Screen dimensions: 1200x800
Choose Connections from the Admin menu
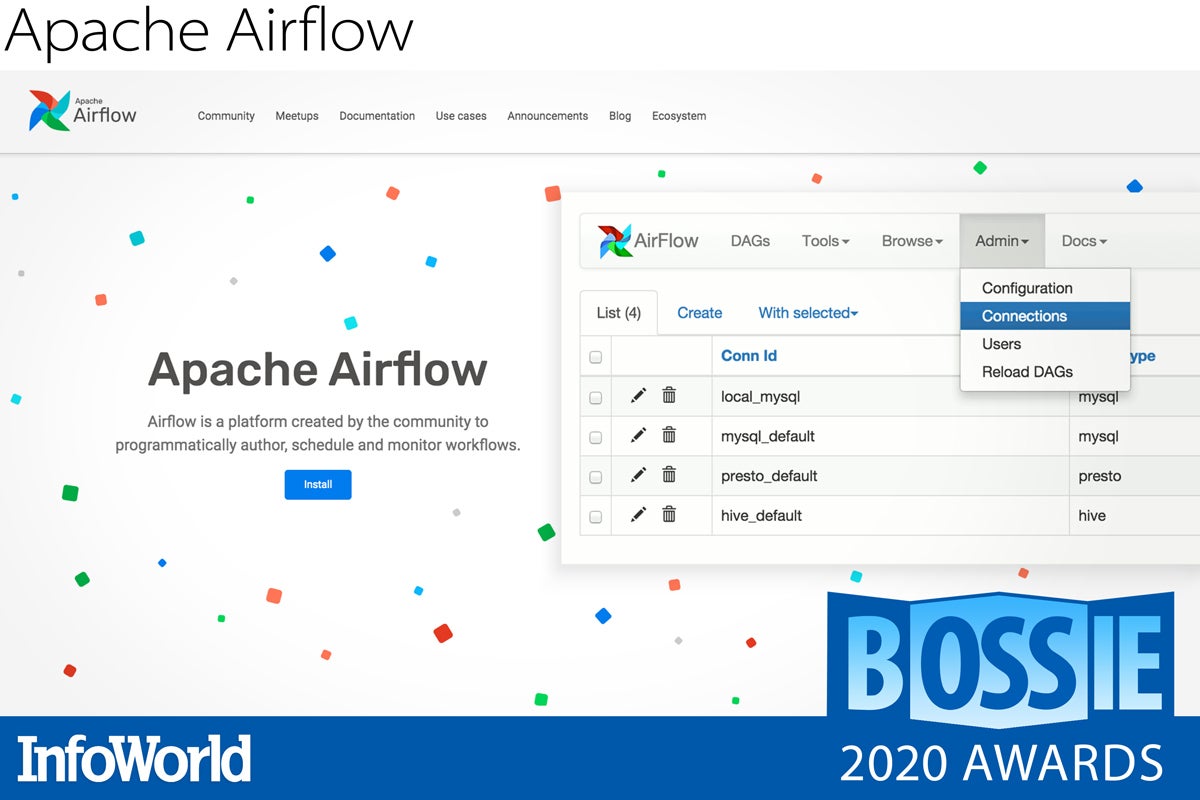tap(1045, 316)
